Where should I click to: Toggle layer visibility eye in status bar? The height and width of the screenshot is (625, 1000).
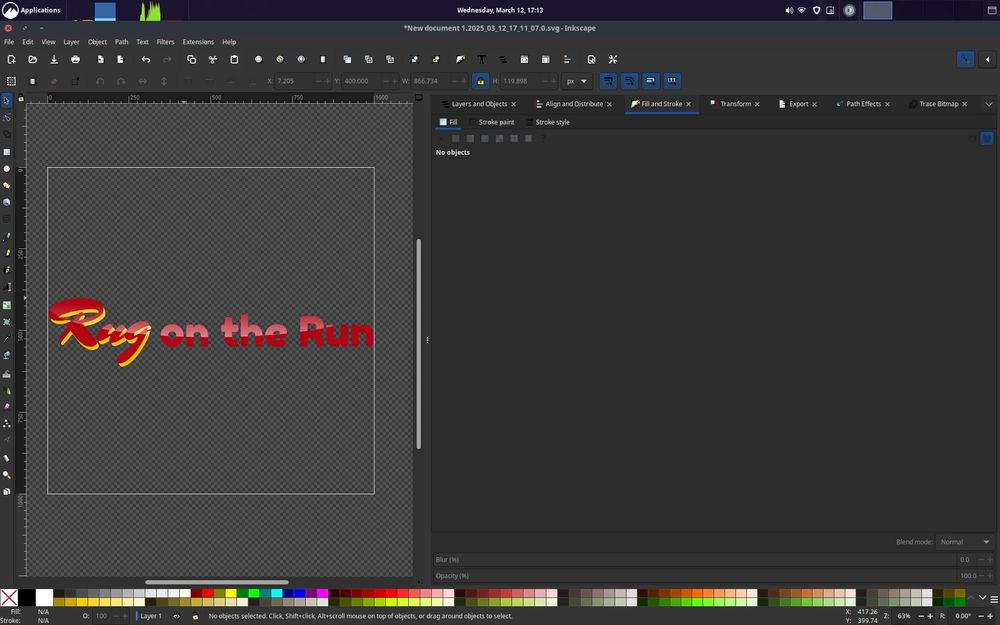[176, 616]
